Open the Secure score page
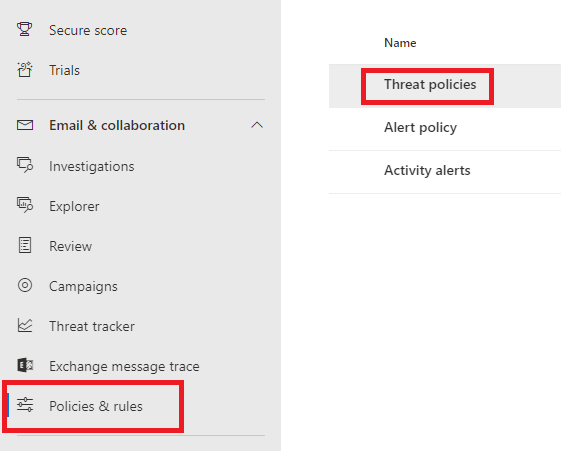The height and width of the screenshot is (451, 561). click(88, 30)
